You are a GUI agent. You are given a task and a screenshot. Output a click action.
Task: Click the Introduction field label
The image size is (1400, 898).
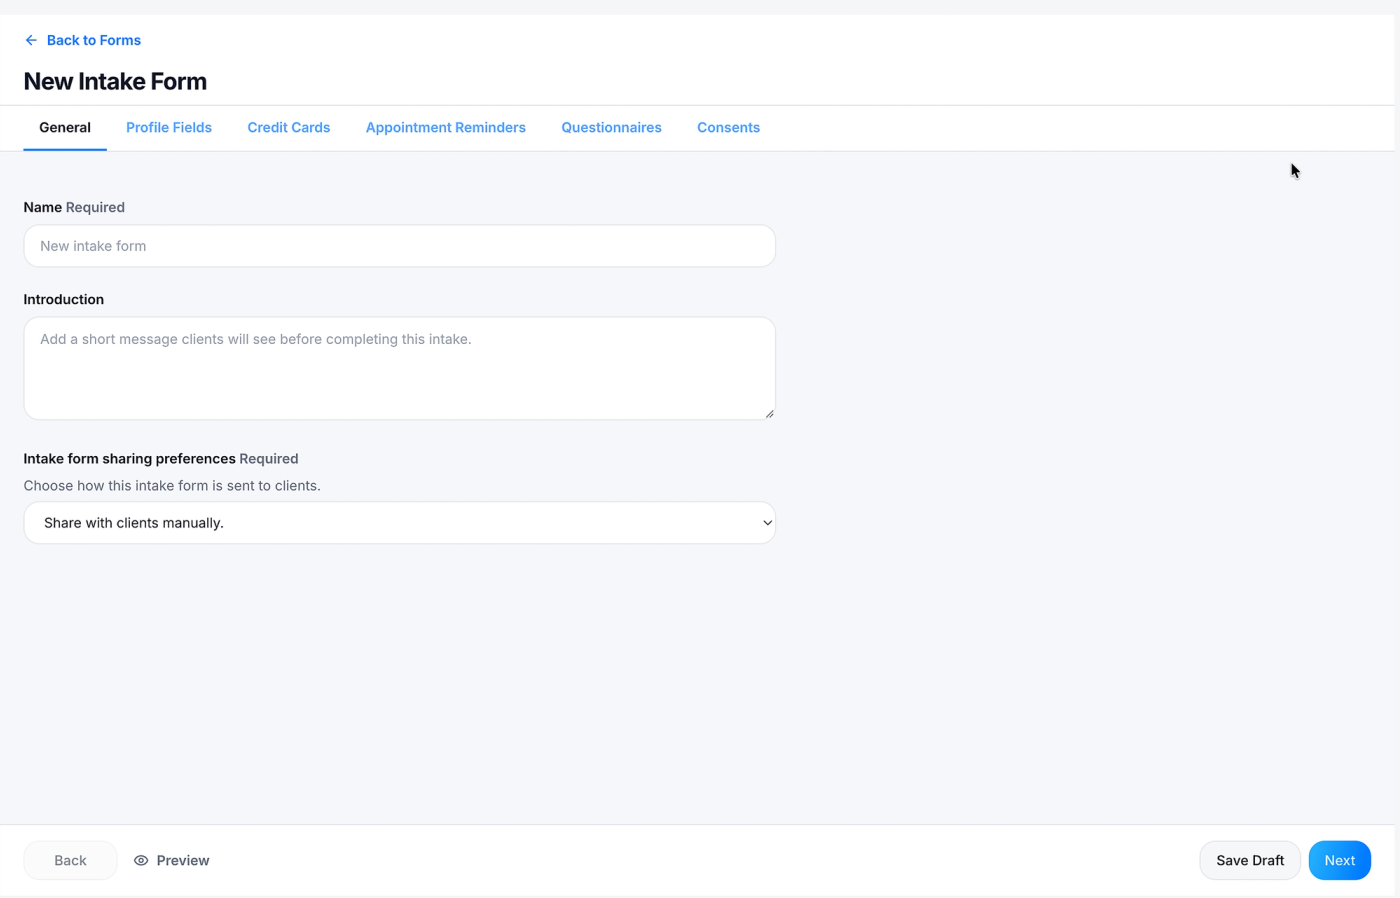pos(64,299)
